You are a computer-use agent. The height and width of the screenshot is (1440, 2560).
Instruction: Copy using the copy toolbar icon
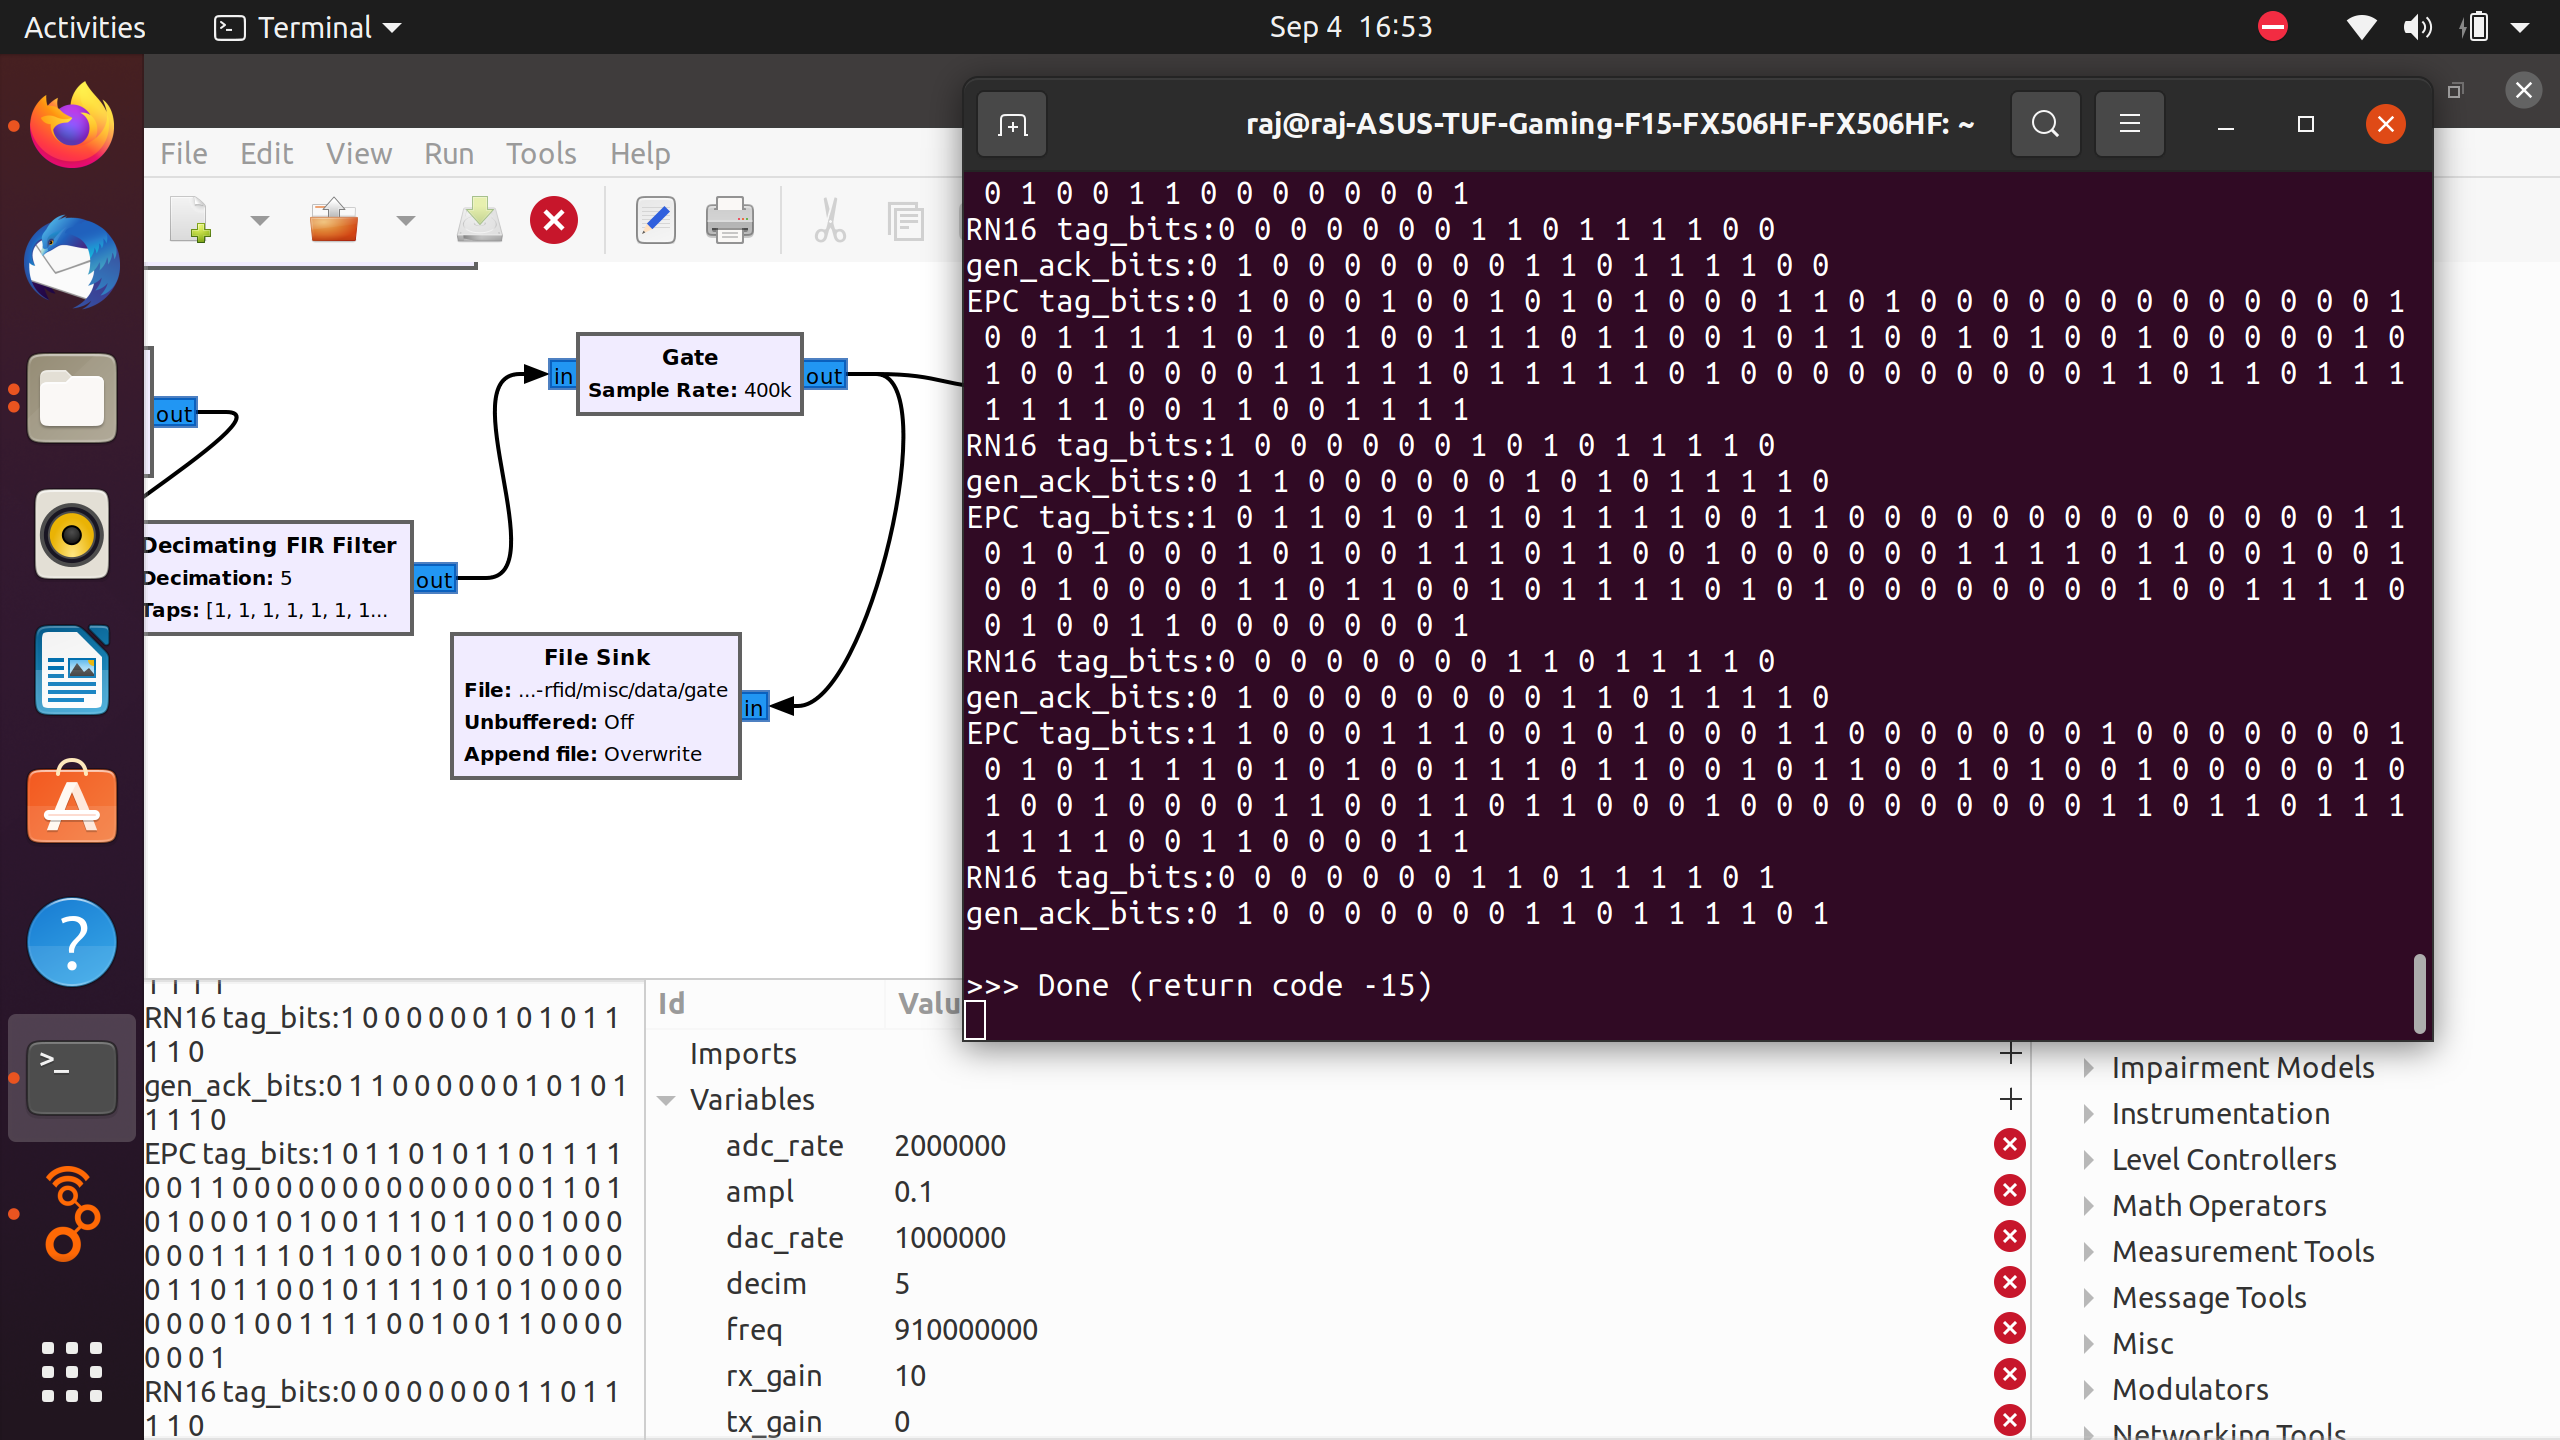point(905,220)
